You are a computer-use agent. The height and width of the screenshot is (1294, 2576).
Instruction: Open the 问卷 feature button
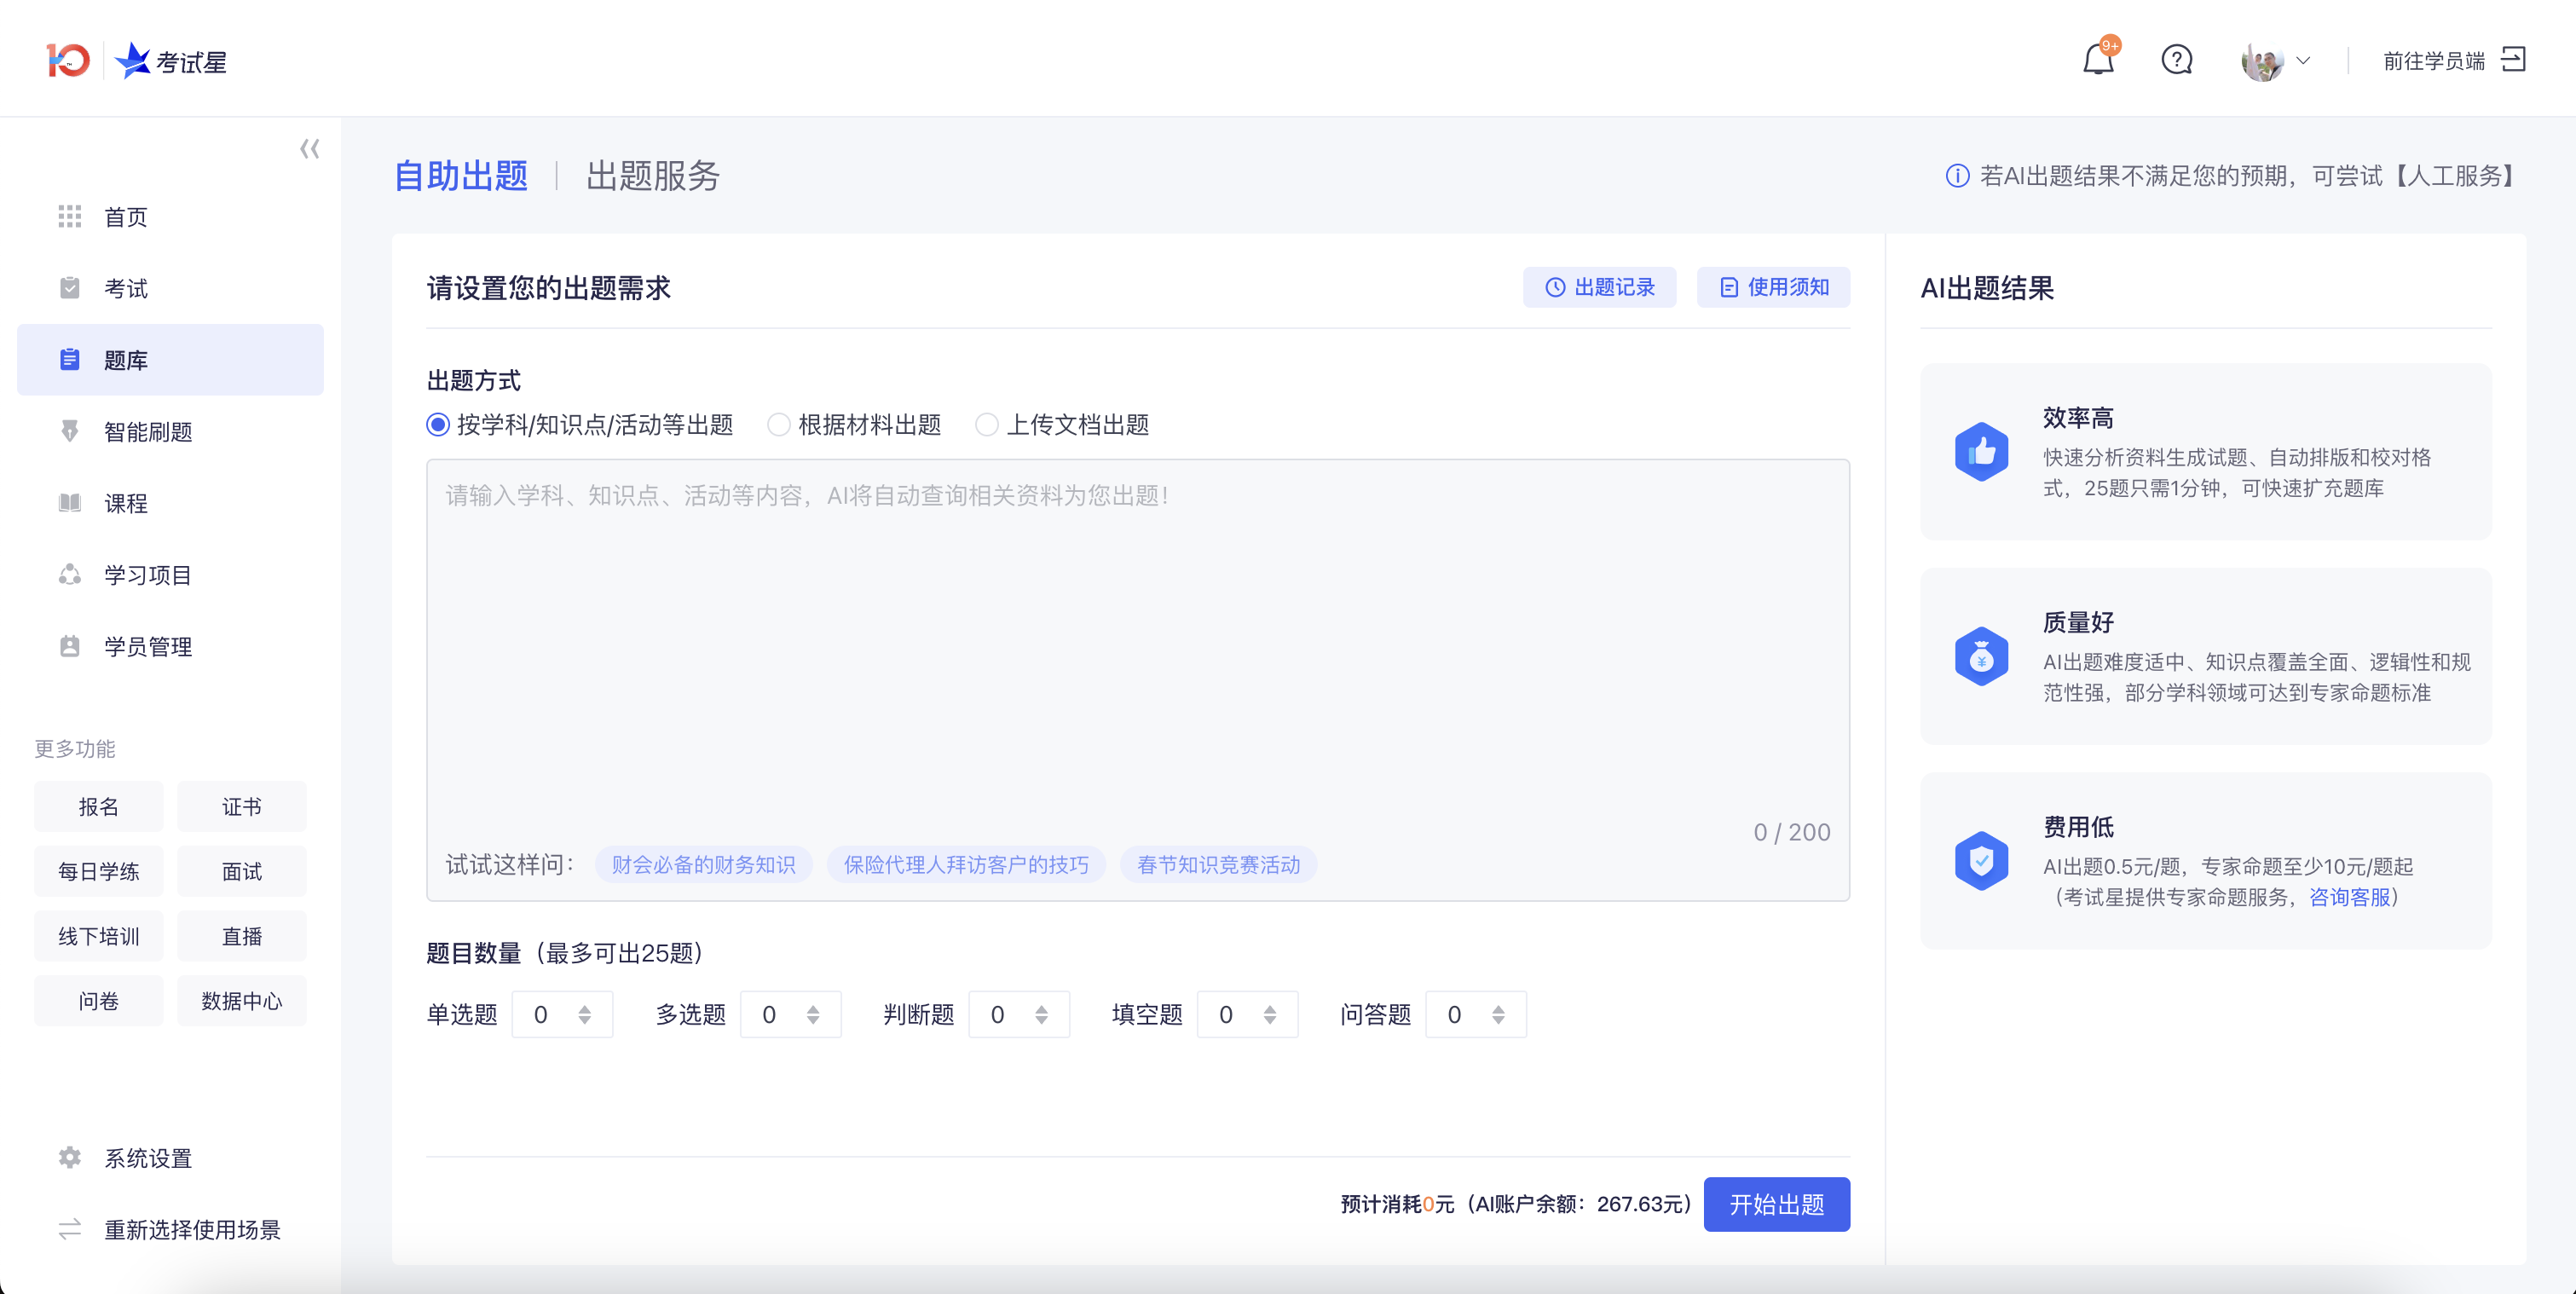click(x=98, y=1001)
